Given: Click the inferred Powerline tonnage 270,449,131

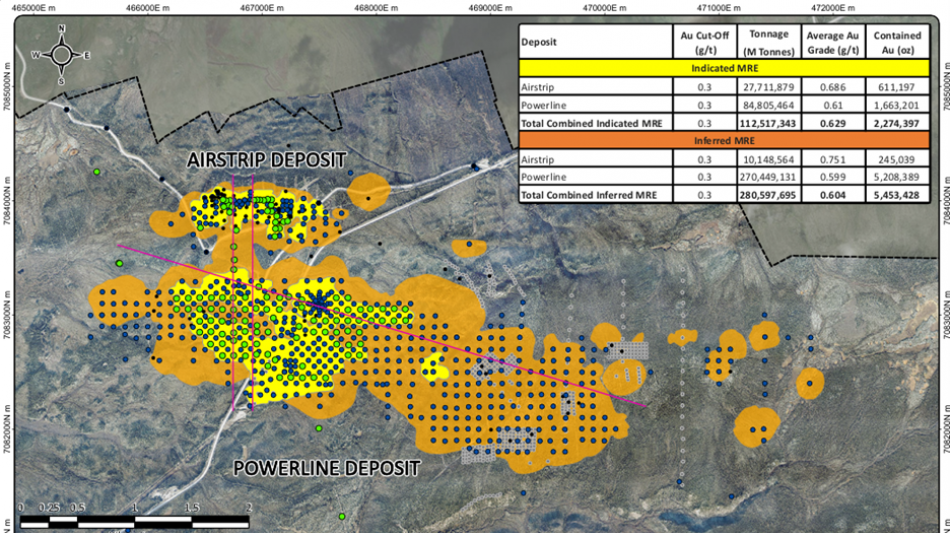Looking at the screenshot, I should (x=768, y=177).
